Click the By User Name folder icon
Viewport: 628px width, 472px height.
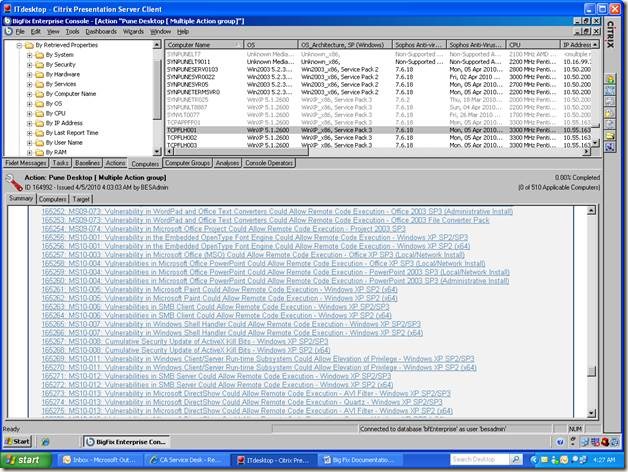tap(39, 143)
